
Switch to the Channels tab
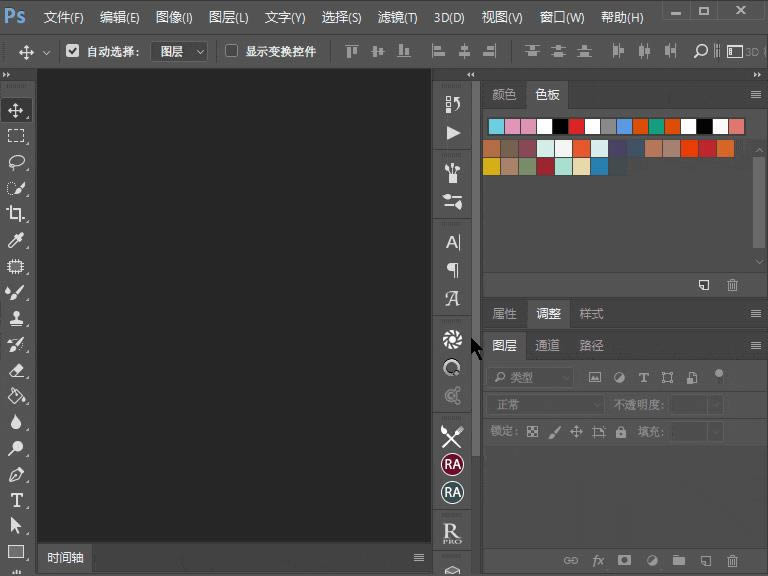547,345
